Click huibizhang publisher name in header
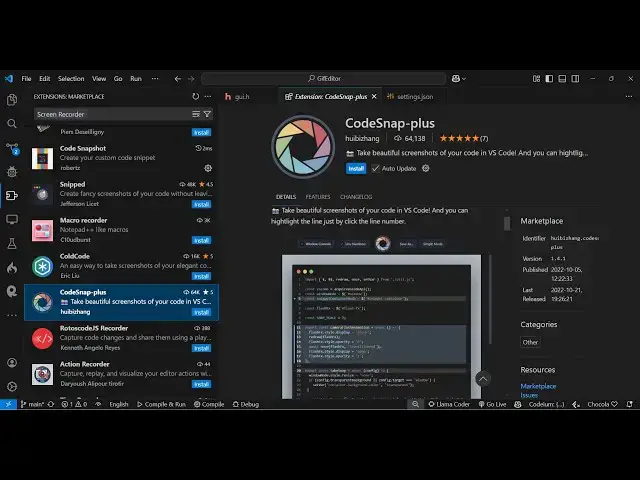The image size is (640, 480). pos(362,138)
